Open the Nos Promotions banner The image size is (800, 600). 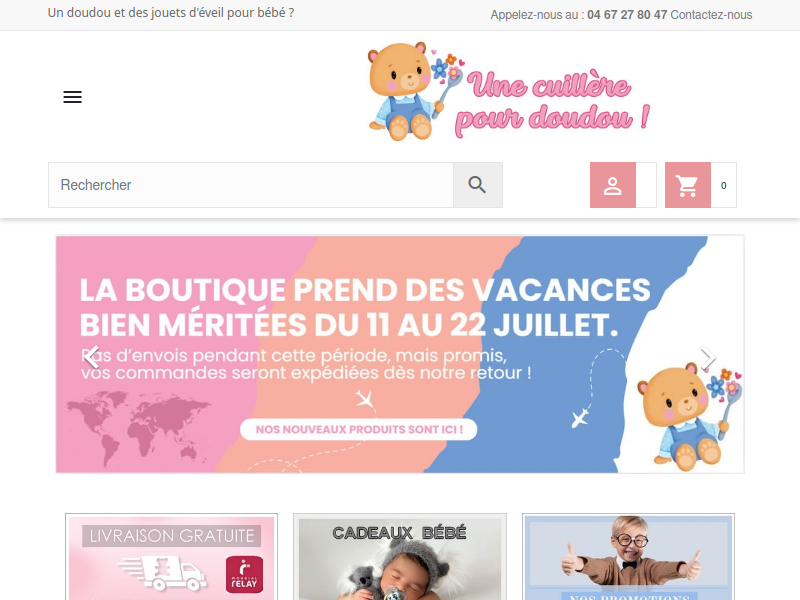click(628, 557)
